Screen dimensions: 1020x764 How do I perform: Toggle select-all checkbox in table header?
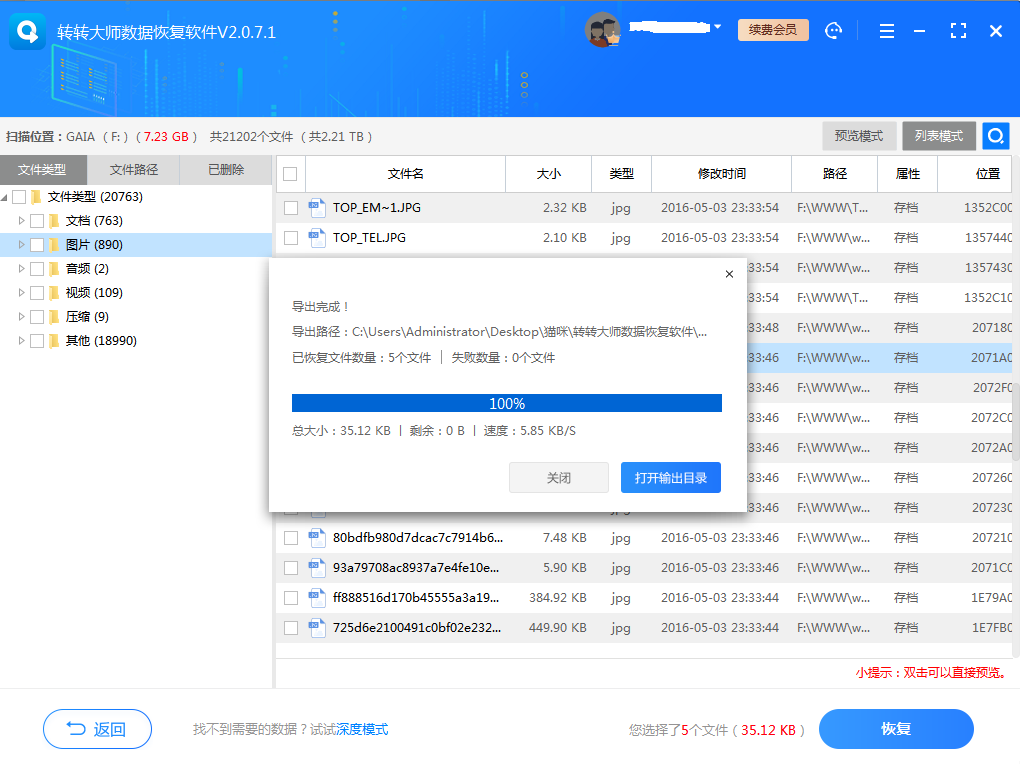pyautogui.click(x=290, y=174)
